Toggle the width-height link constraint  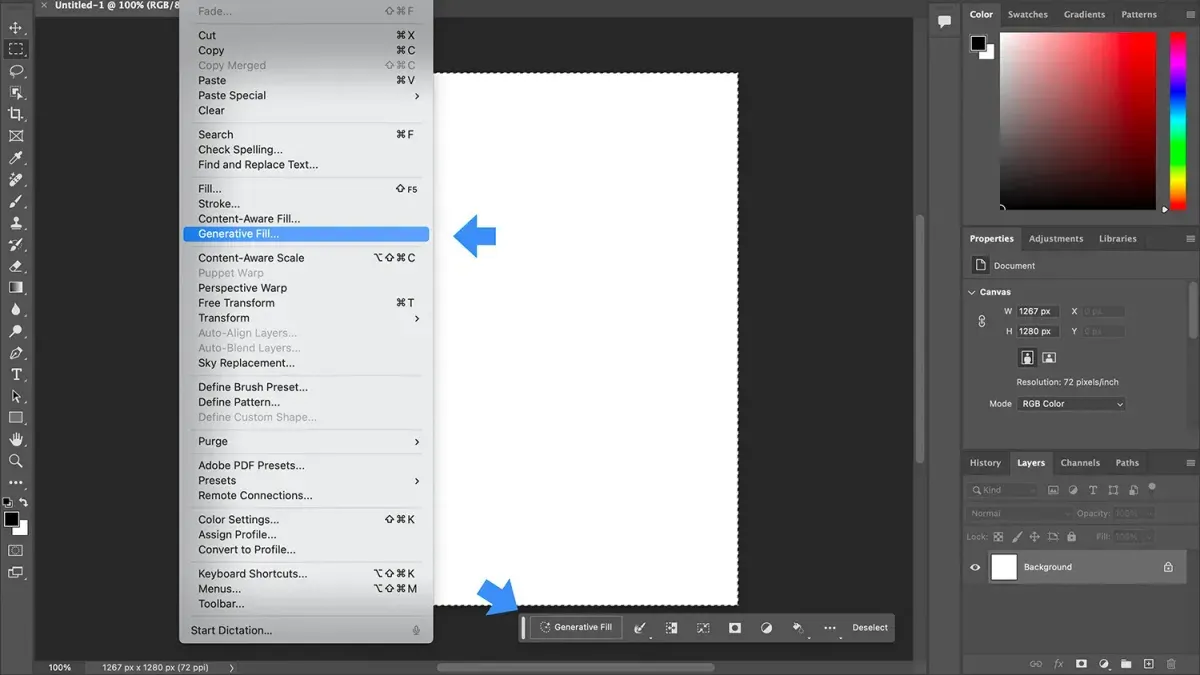tap(982, 321)
